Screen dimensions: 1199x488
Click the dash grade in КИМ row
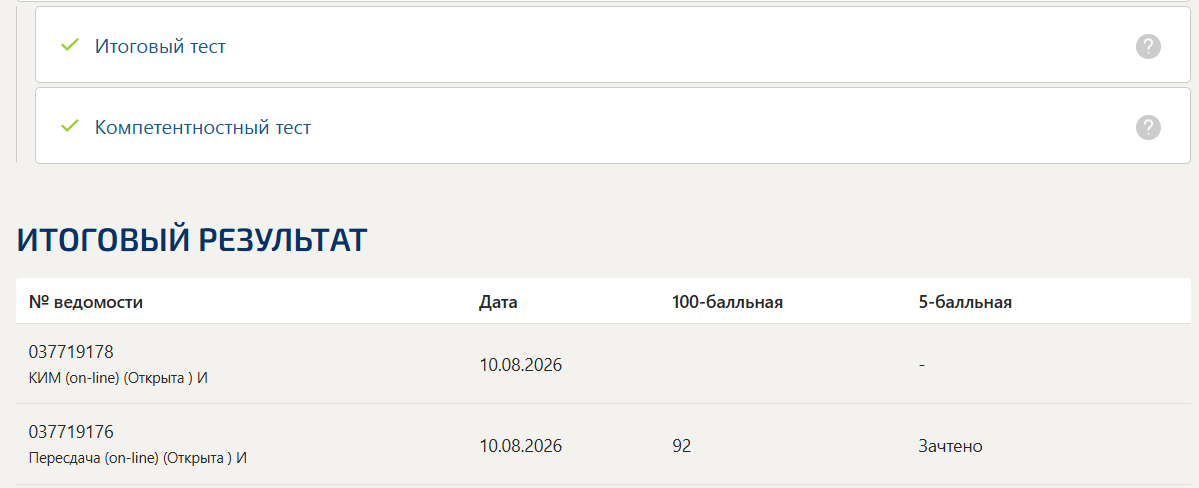point(922,366)
